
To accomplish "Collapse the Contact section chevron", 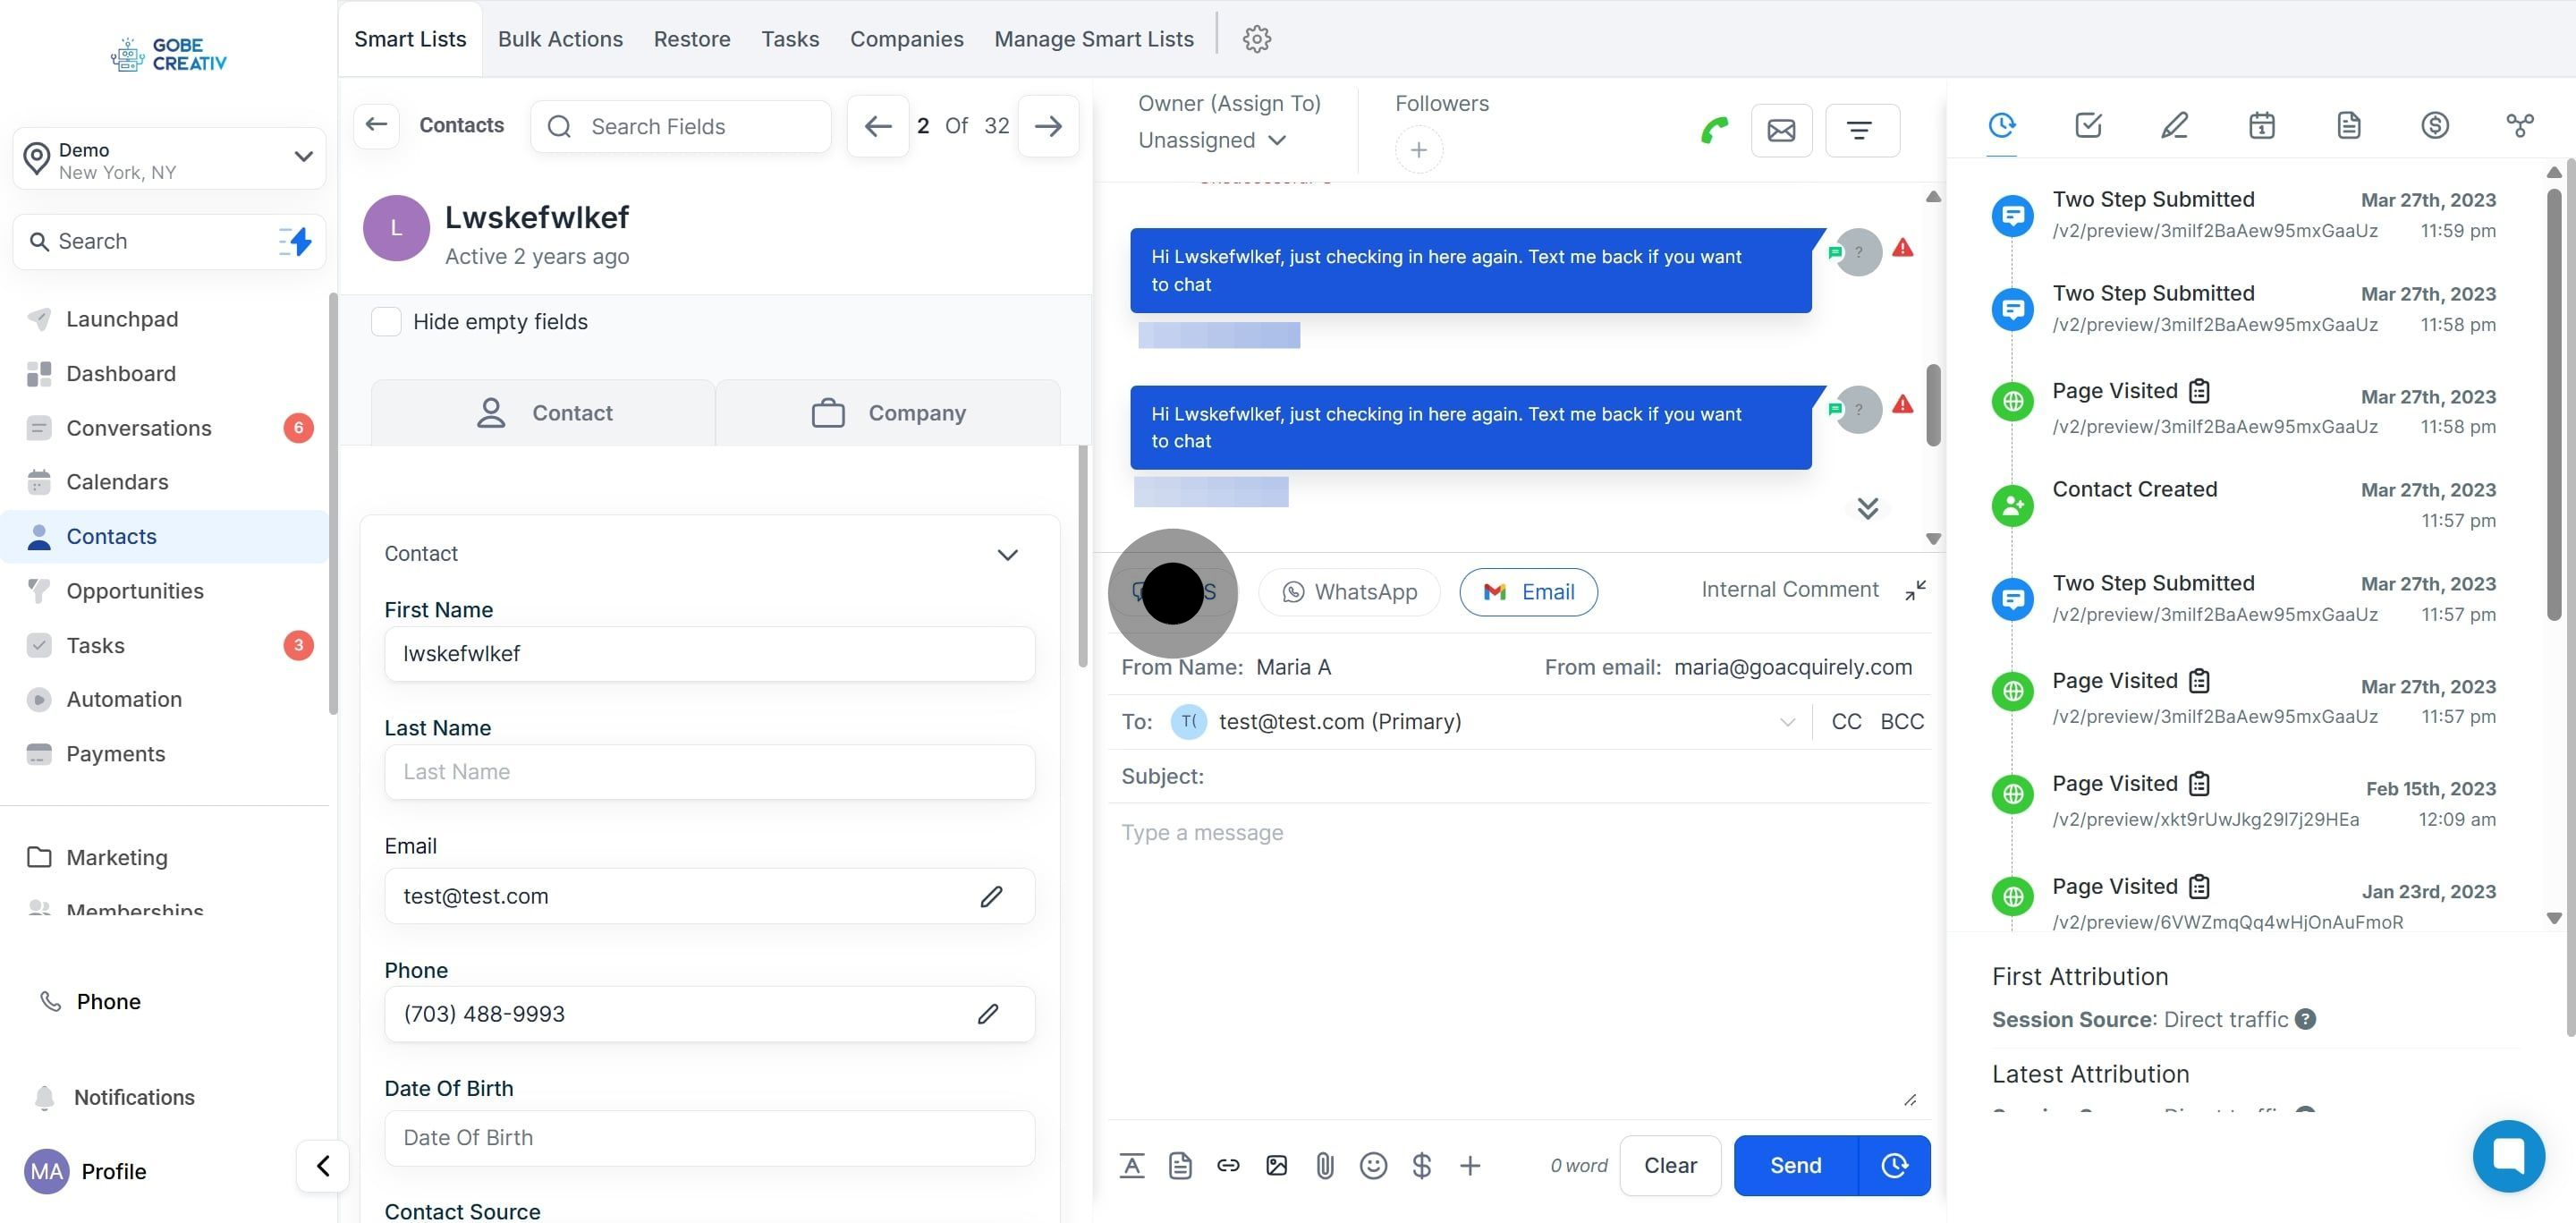I will pos(1007,554).
